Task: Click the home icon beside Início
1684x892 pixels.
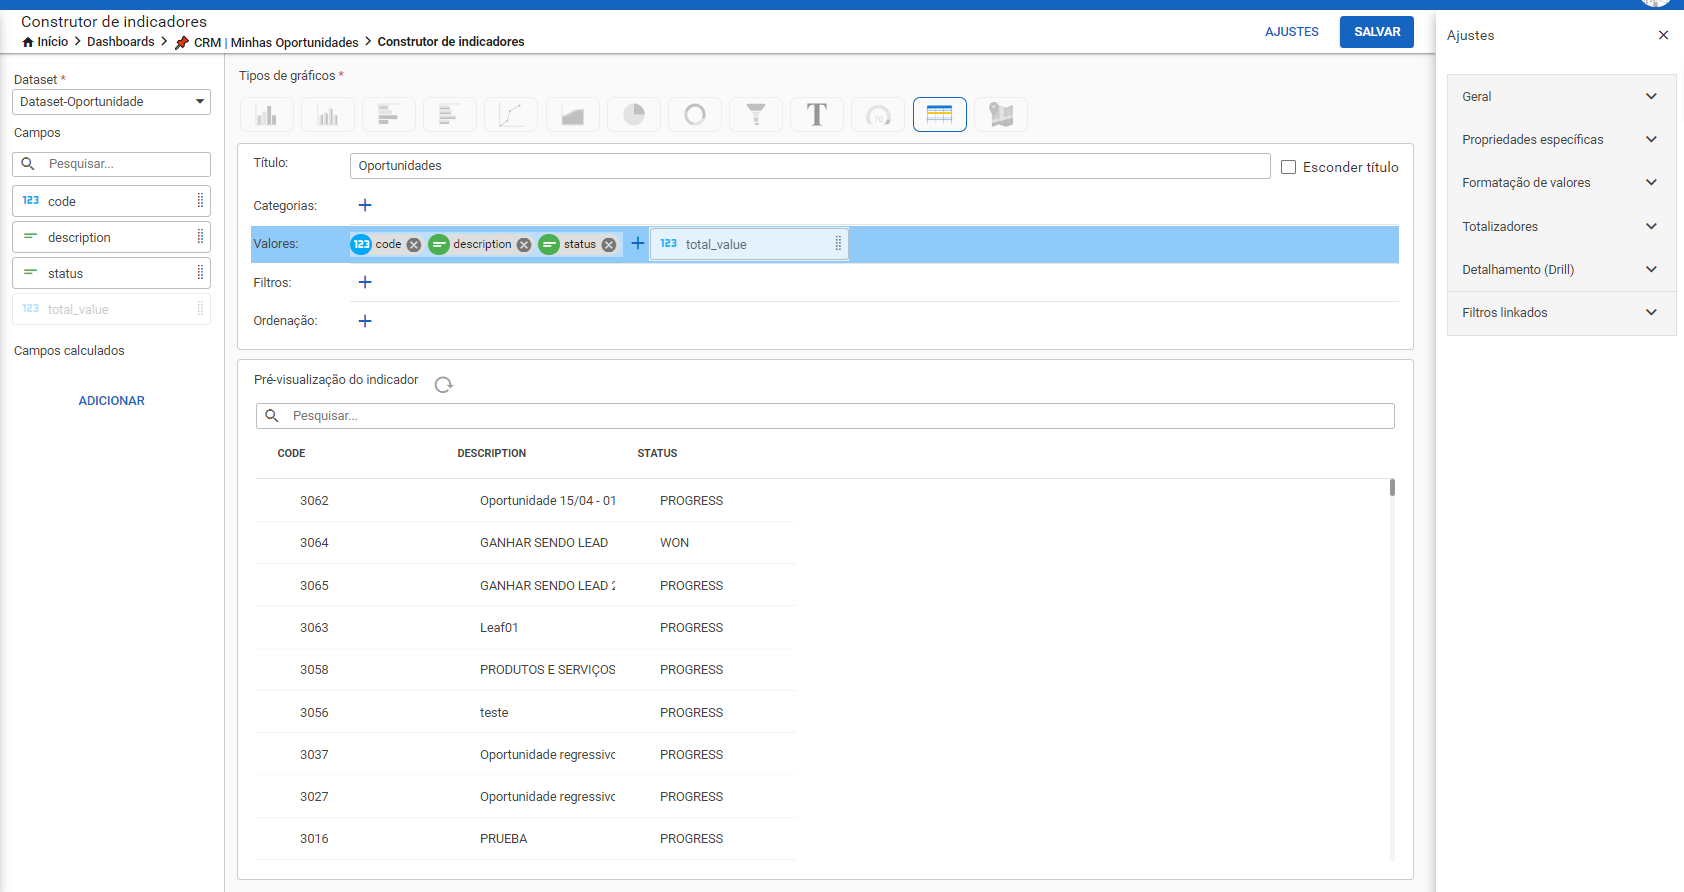Action: click(x=28, y=42)
